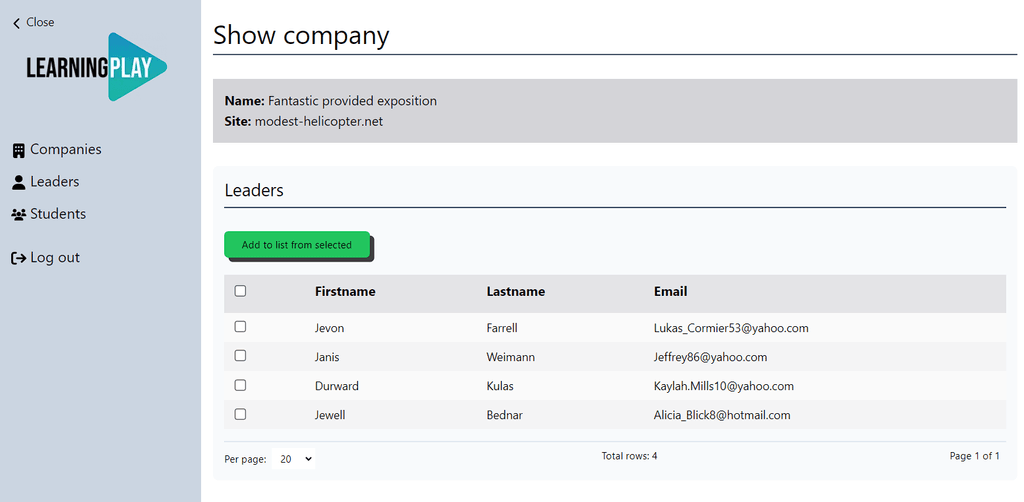This screenshot has width=1024, height=502.
Task: Click the Email column header
Action: [670, 292]
